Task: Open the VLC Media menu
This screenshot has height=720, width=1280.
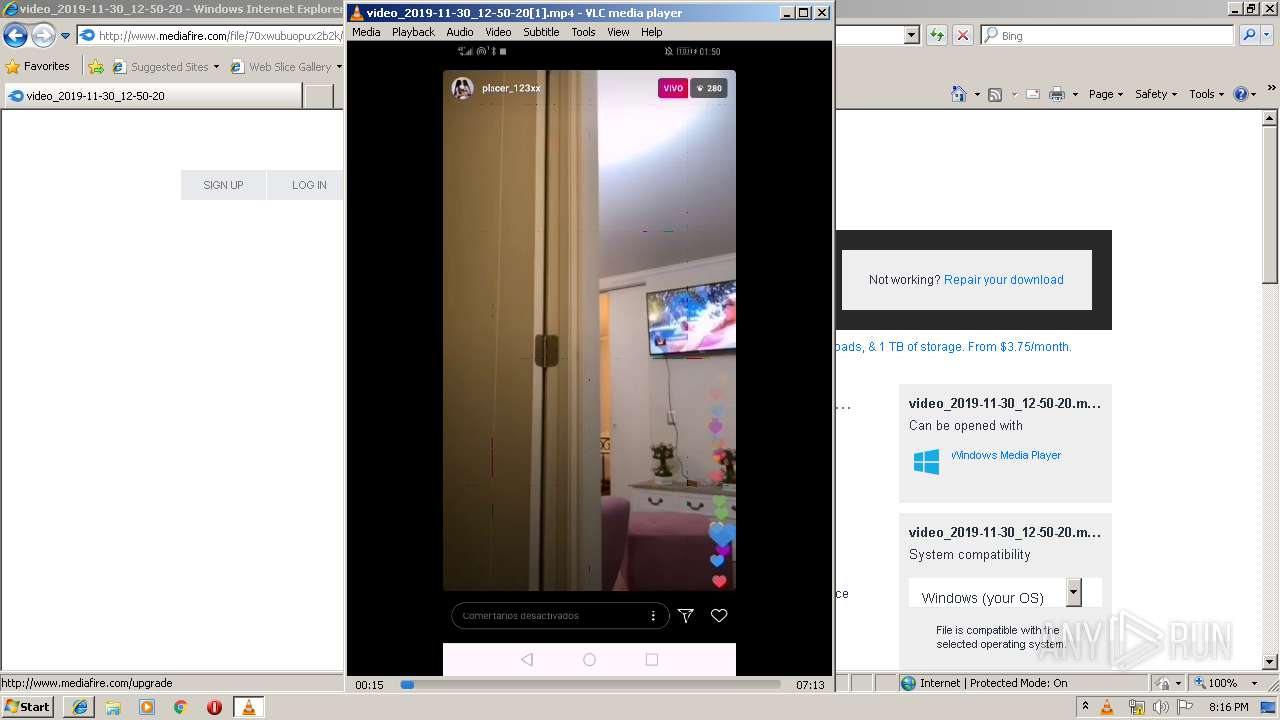Action: coord(366,32)
